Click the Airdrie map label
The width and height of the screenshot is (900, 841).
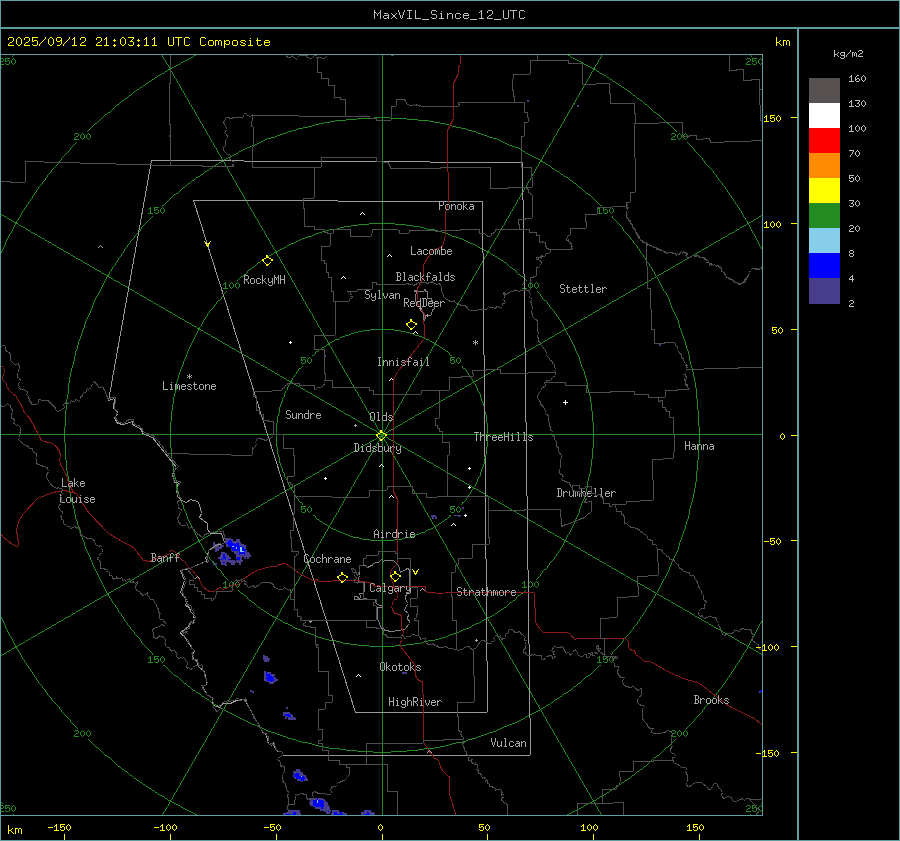(x=394, y=534)
